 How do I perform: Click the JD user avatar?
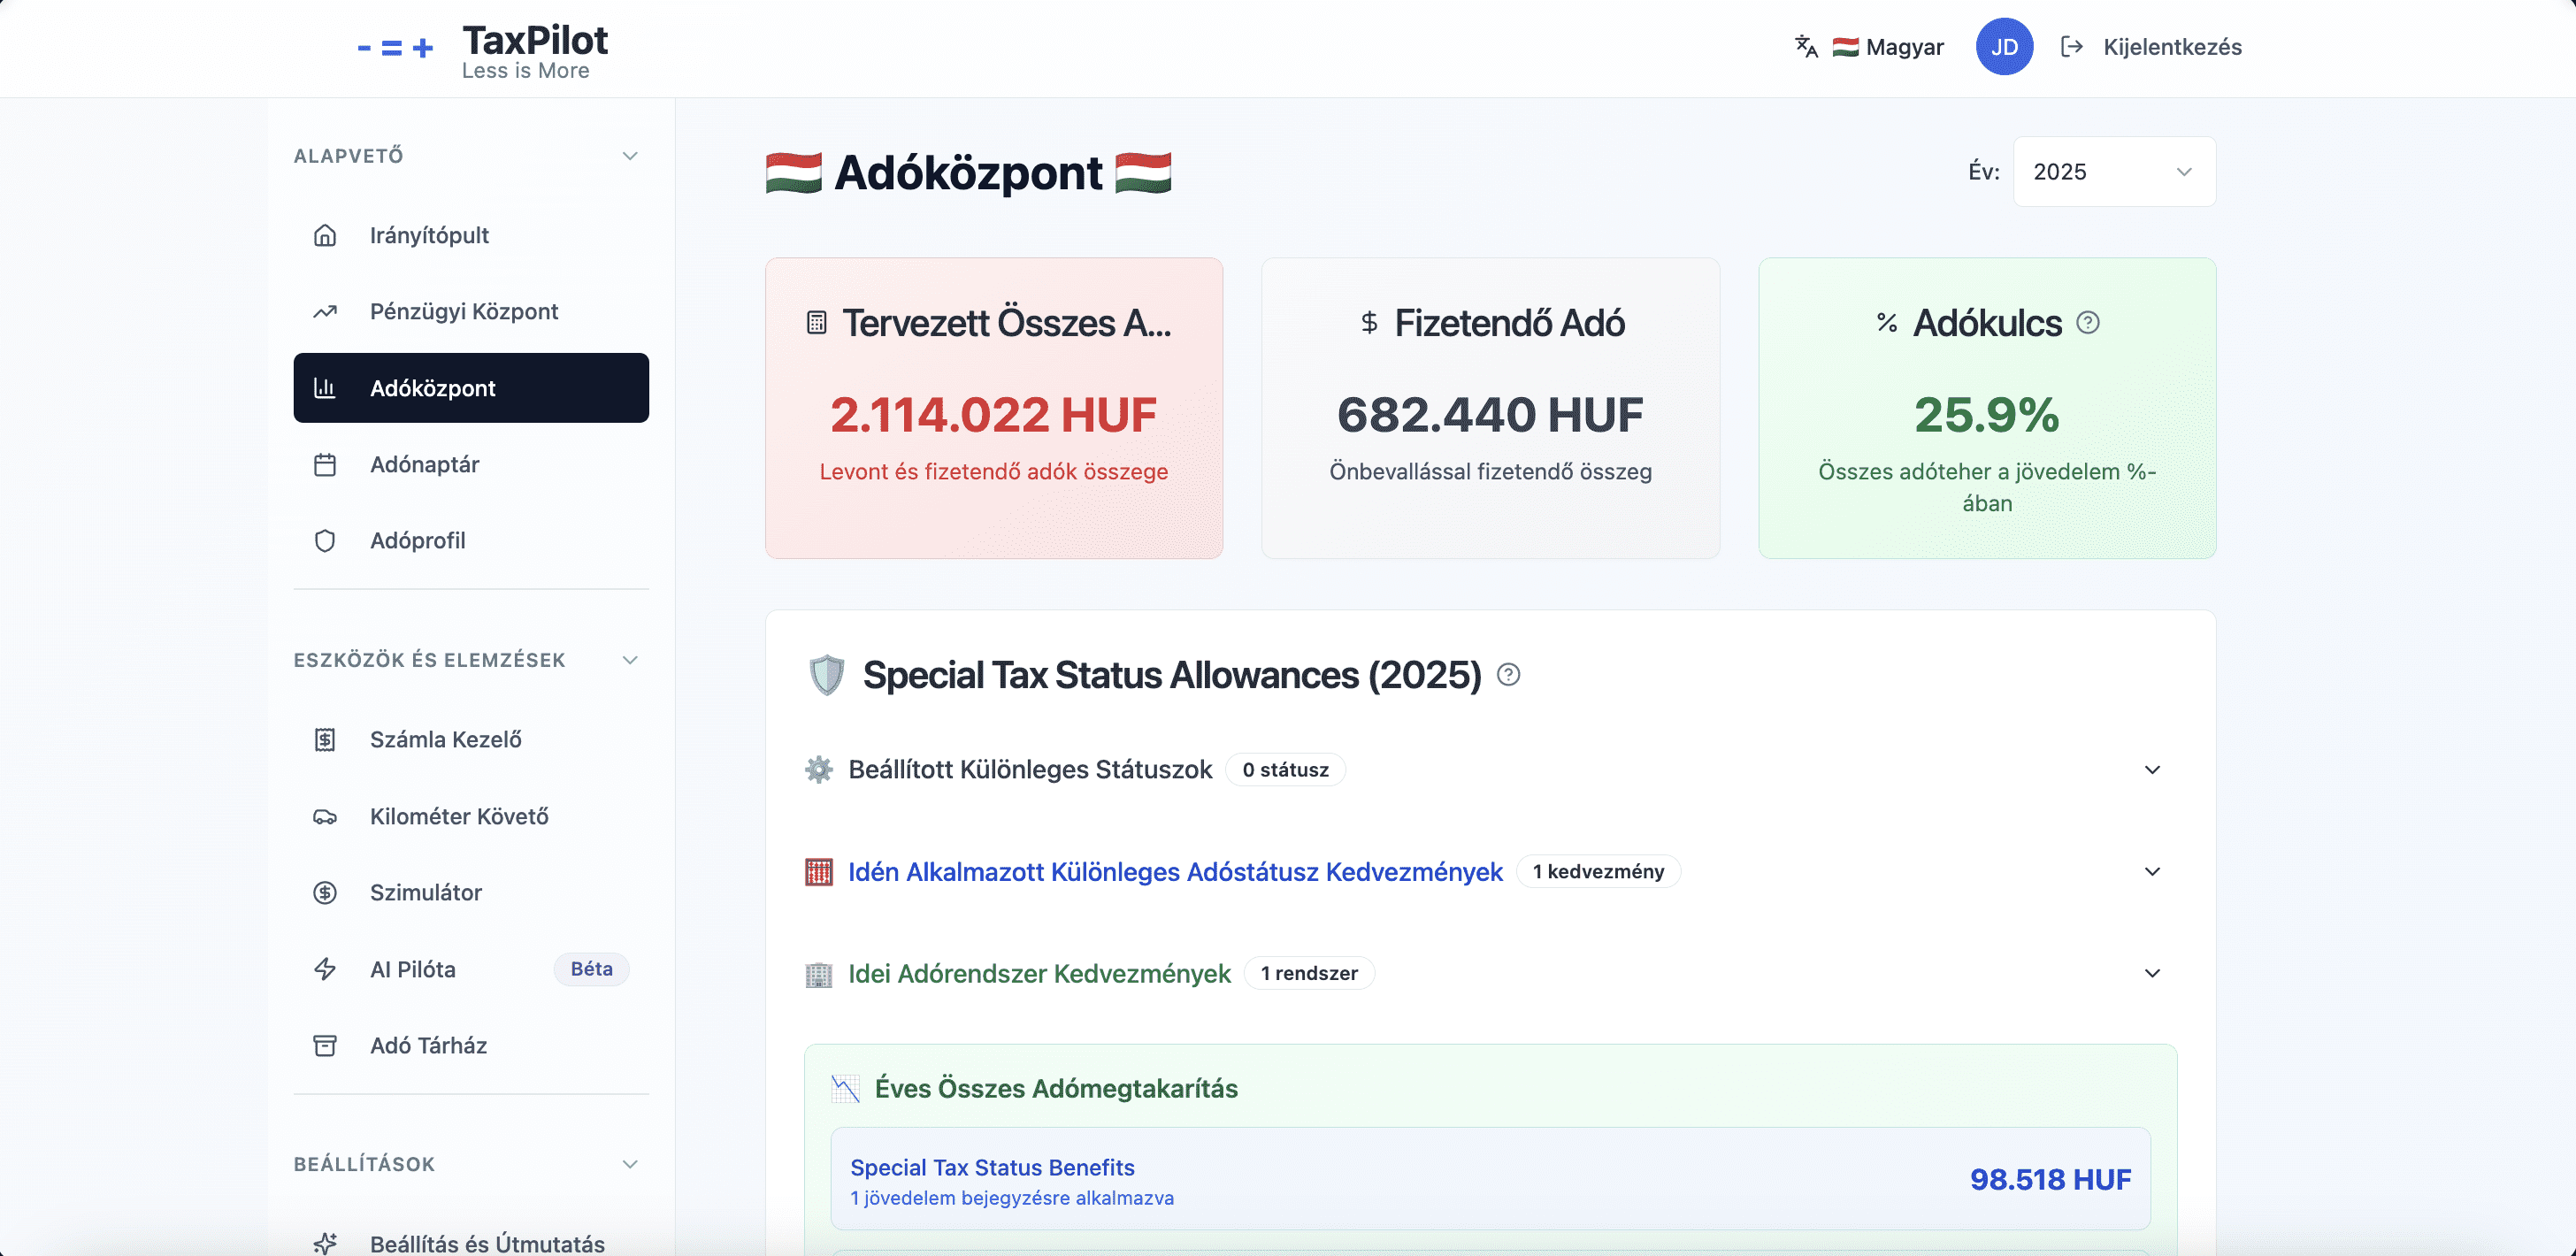coord(2004,47)
